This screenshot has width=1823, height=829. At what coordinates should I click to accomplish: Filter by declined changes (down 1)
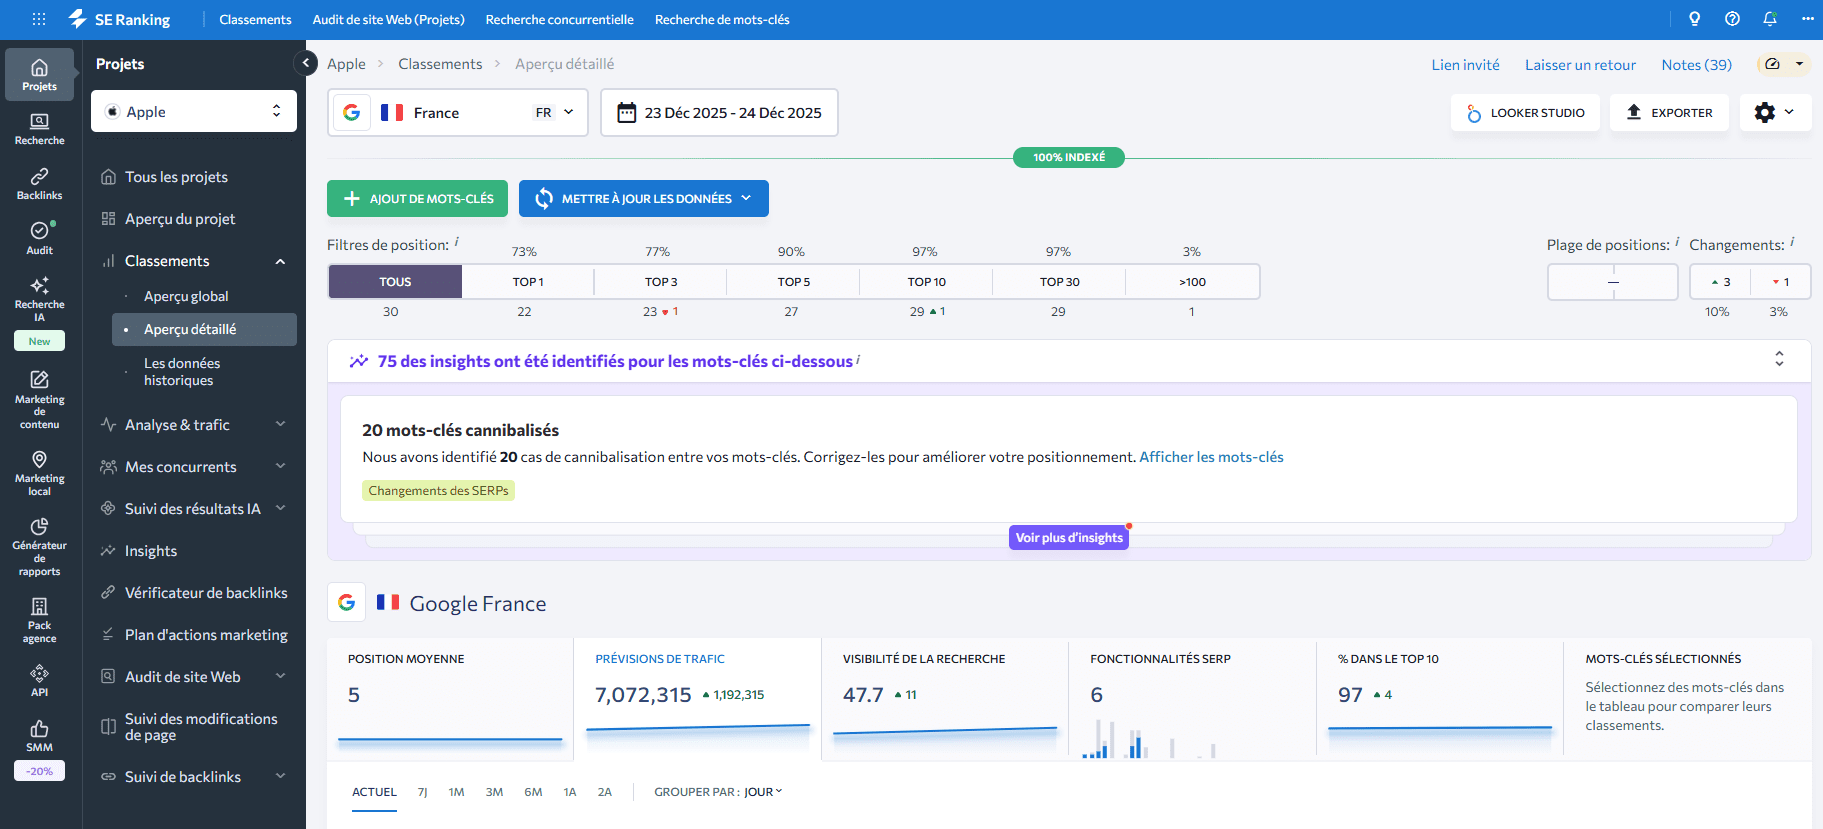click(x=1781, y=282)
